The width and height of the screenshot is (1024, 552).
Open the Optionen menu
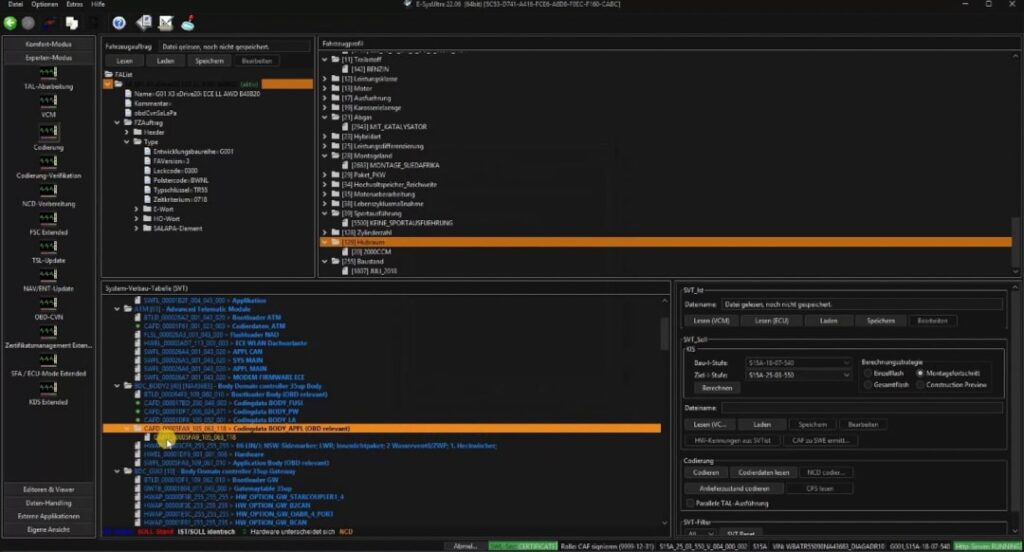(x=45, y=5)
